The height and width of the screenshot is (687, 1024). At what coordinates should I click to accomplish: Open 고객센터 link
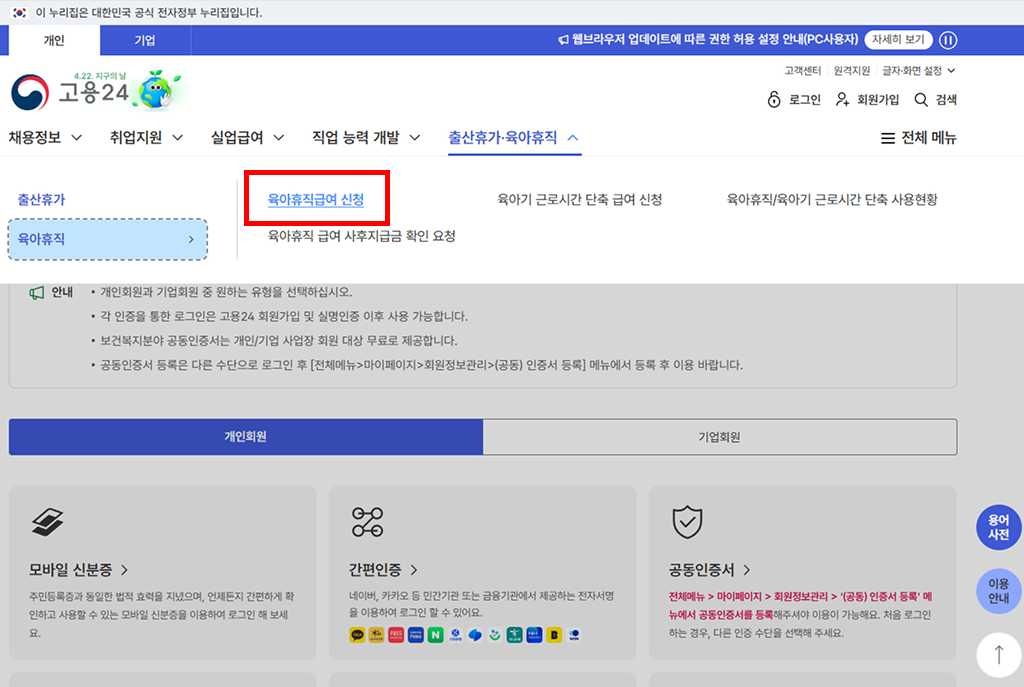(x=803, y=71)
